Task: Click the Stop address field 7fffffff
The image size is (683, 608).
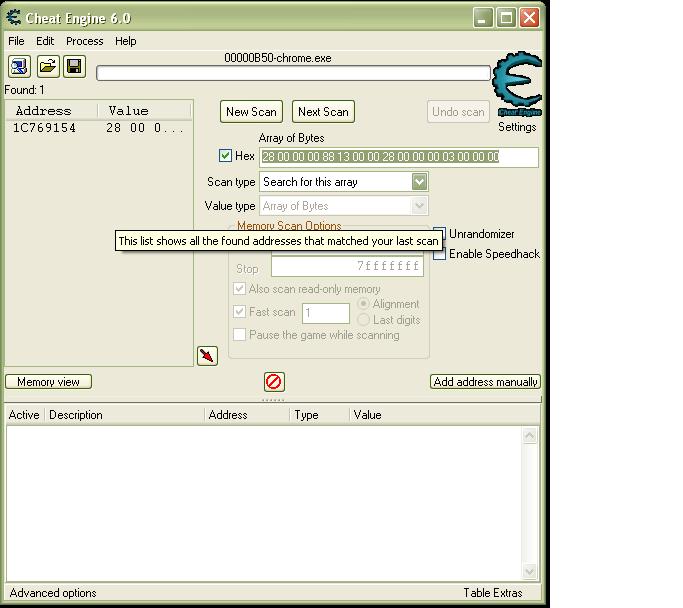Action: coord(347,266)
